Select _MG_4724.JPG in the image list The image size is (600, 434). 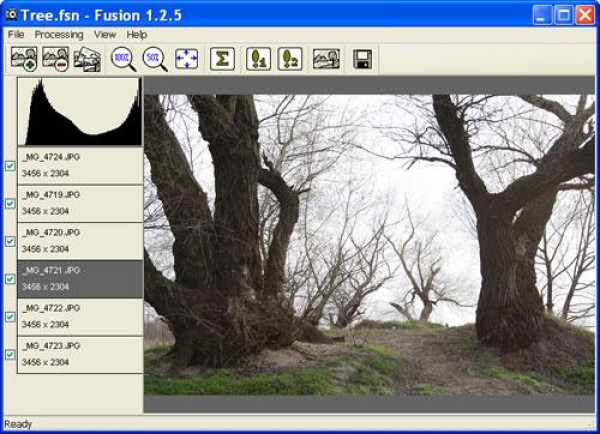click(x=80, y=165)
